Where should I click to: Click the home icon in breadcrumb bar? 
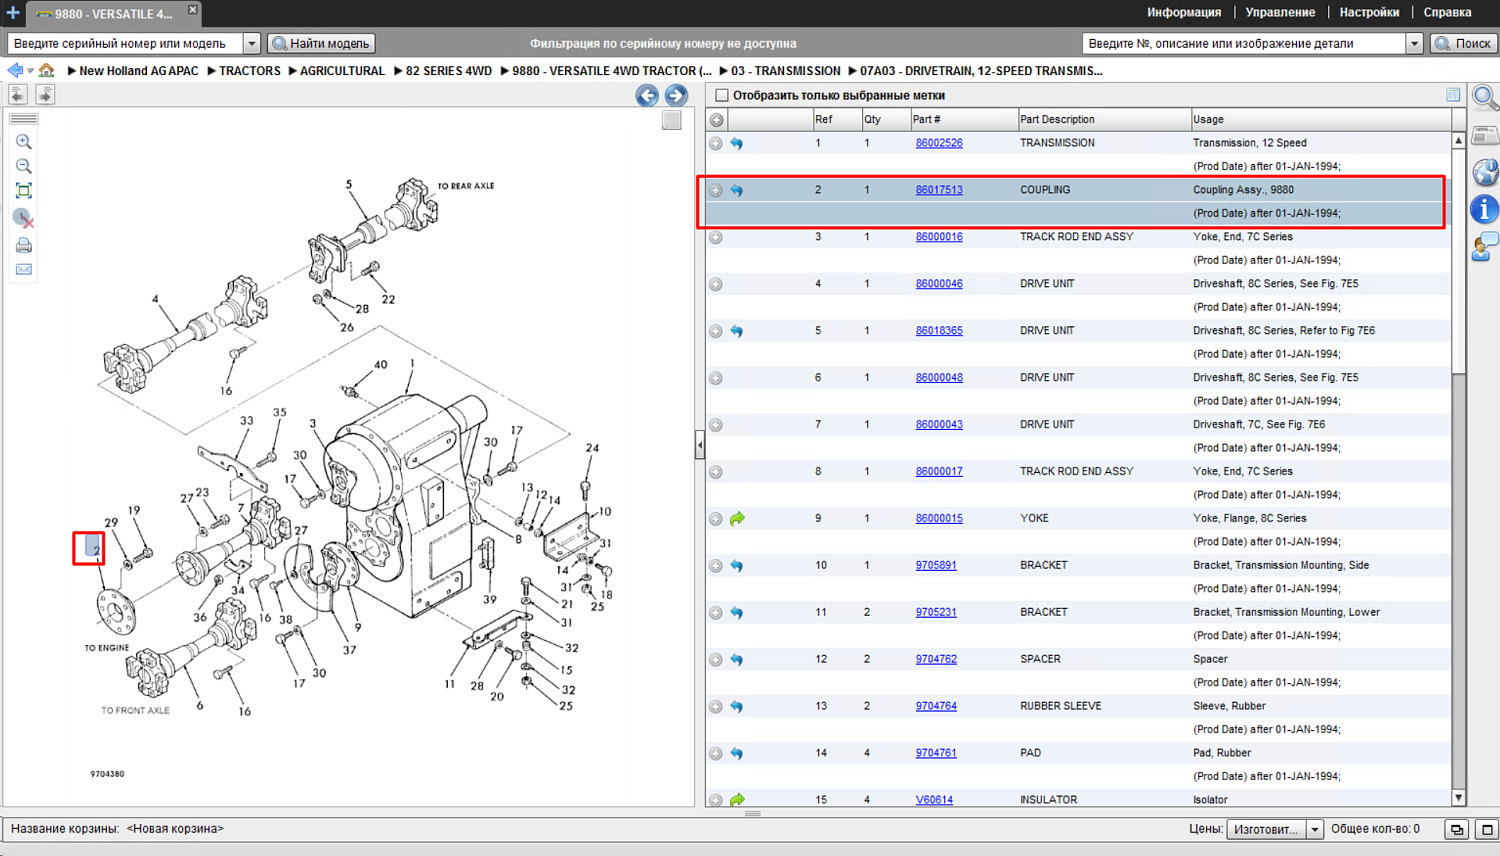click(x=47, y=70)
